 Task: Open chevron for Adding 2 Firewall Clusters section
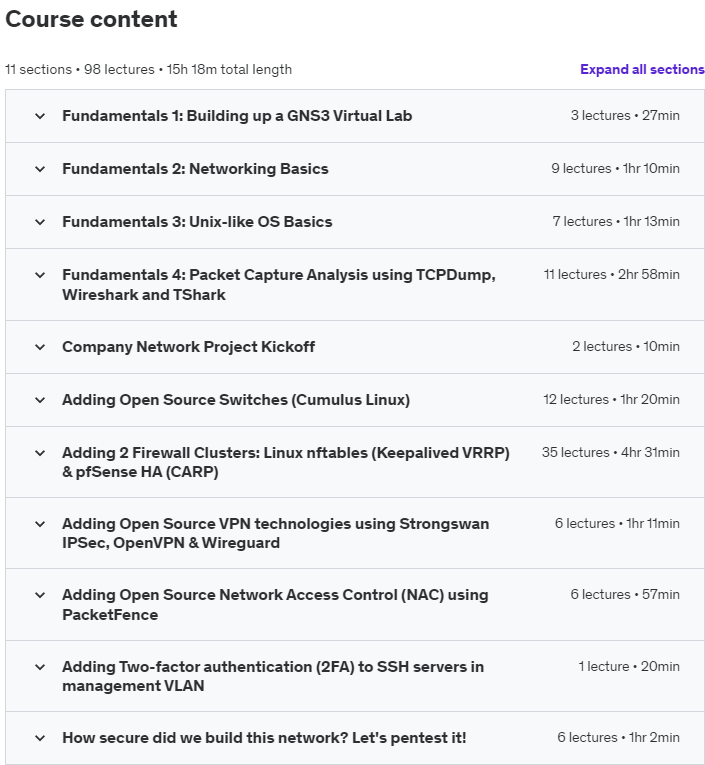click(40, 453)
